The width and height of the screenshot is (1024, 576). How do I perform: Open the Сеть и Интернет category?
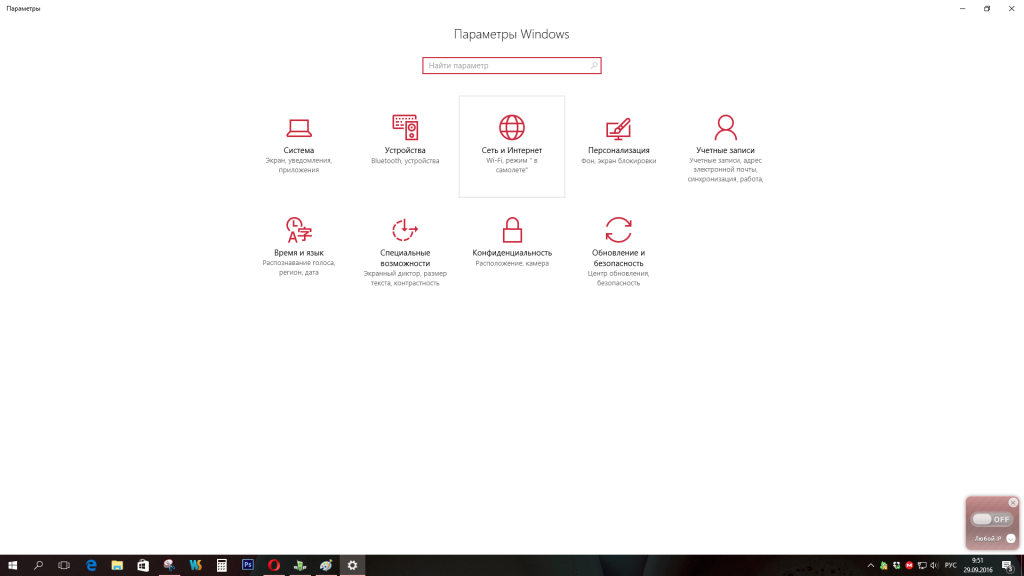click(512, 146)
